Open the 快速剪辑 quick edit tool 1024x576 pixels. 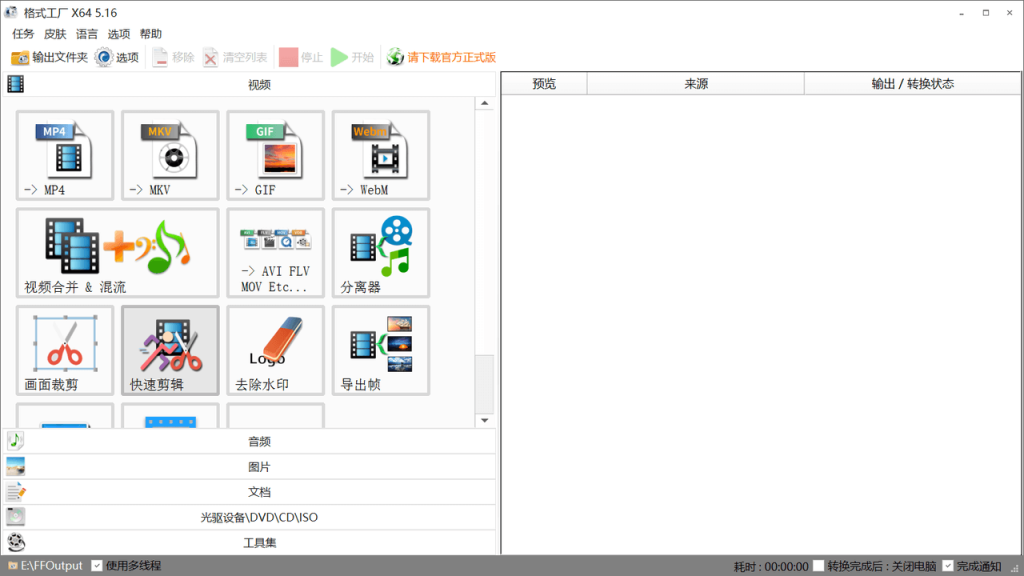point(170,350)
